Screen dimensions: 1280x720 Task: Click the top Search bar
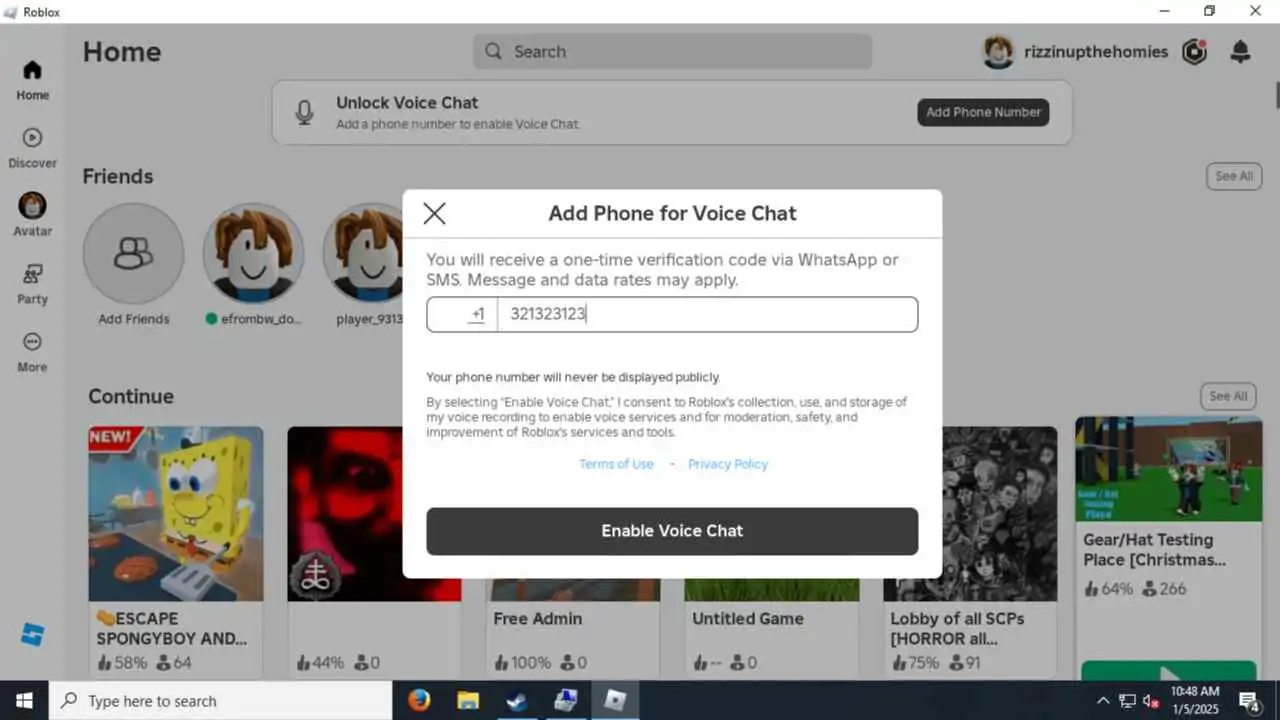pos(672,52)
